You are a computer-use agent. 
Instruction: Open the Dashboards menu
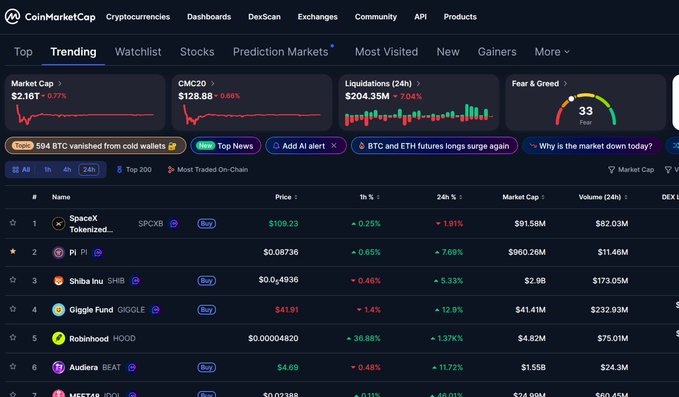(209, 17)
